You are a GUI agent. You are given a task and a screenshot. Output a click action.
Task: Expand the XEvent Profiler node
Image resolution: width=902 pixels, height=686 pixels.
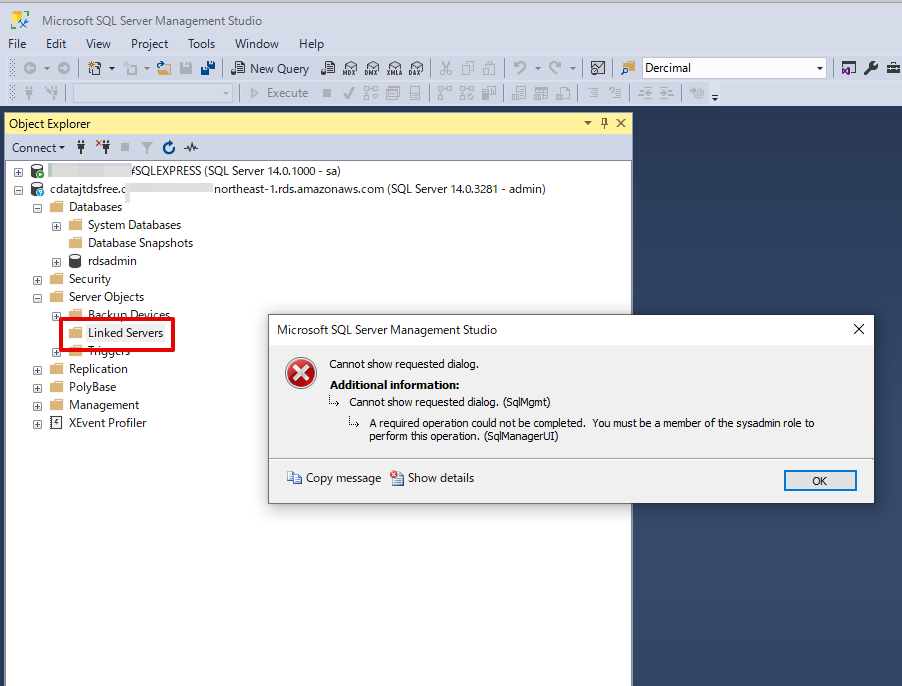click(37, 424)
